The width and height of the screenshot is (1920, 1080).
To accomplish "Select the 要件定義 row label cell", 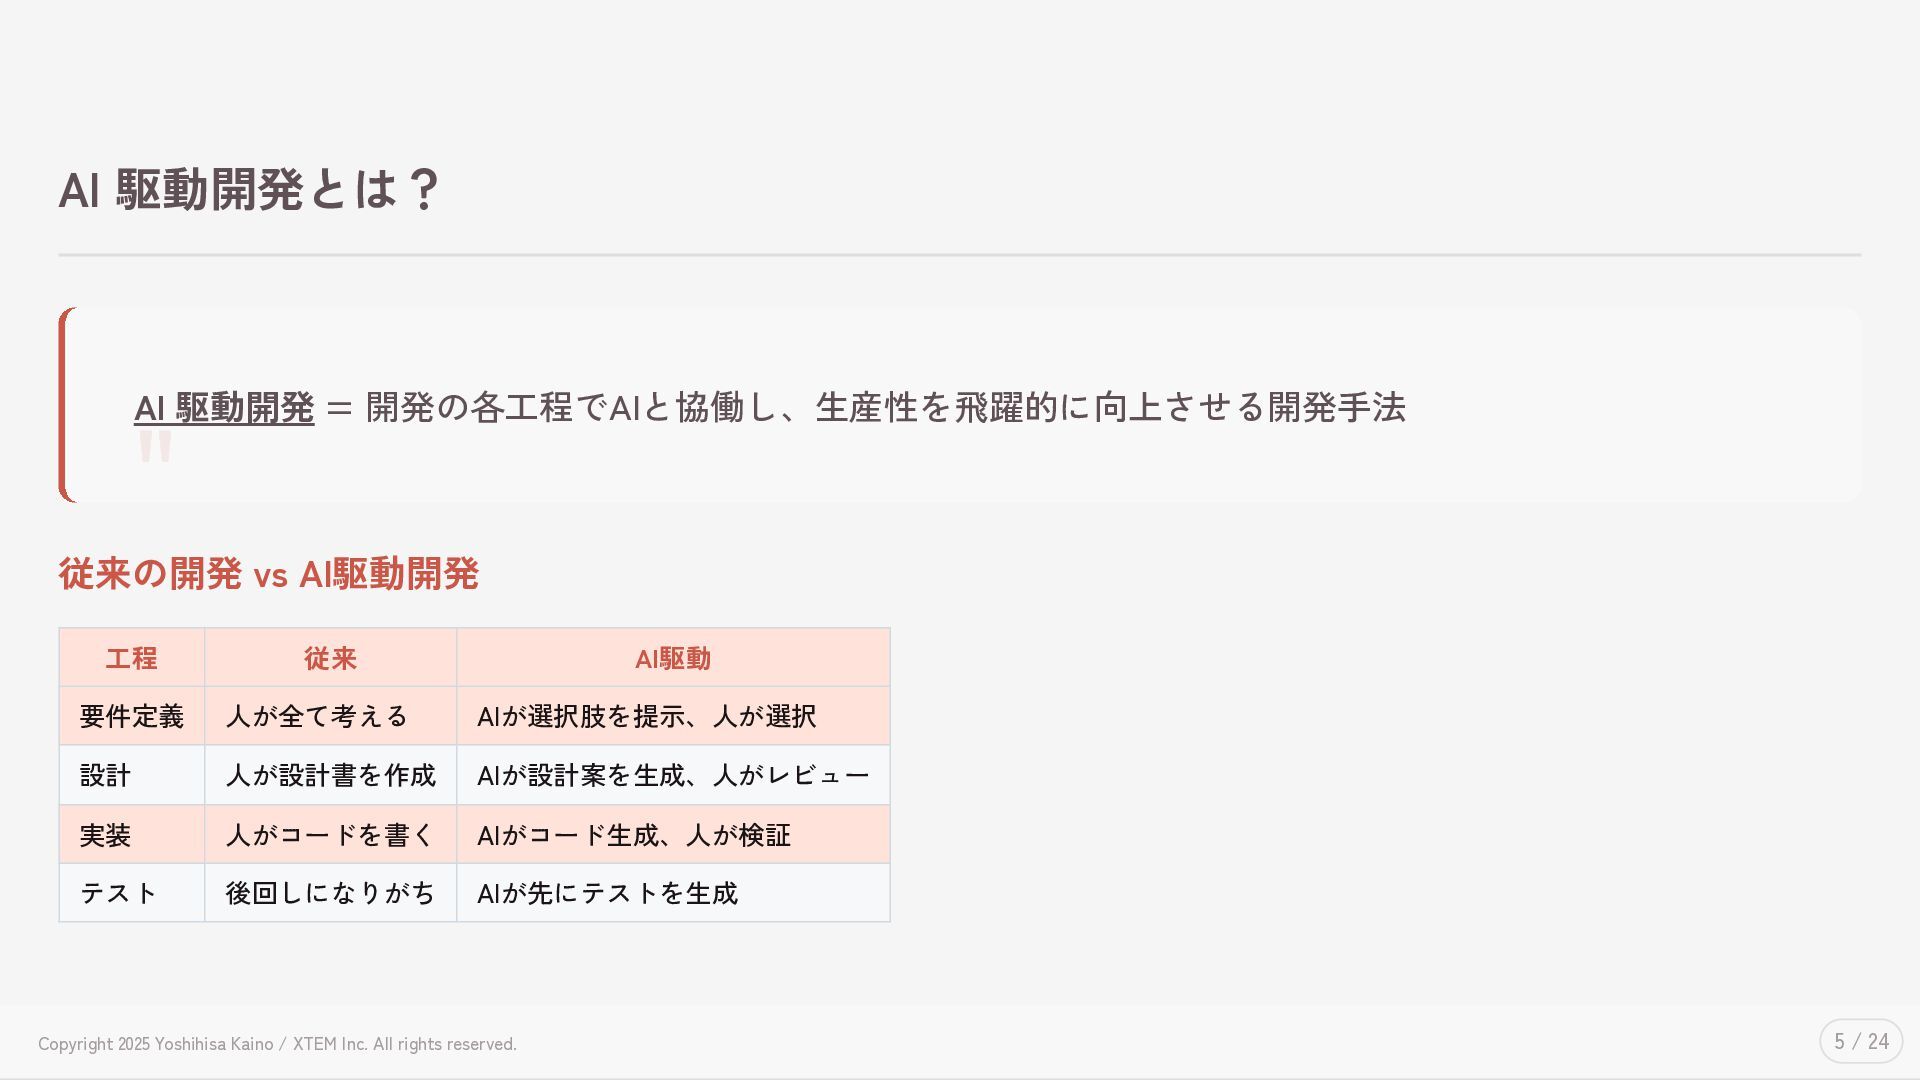I will point(131,716).
